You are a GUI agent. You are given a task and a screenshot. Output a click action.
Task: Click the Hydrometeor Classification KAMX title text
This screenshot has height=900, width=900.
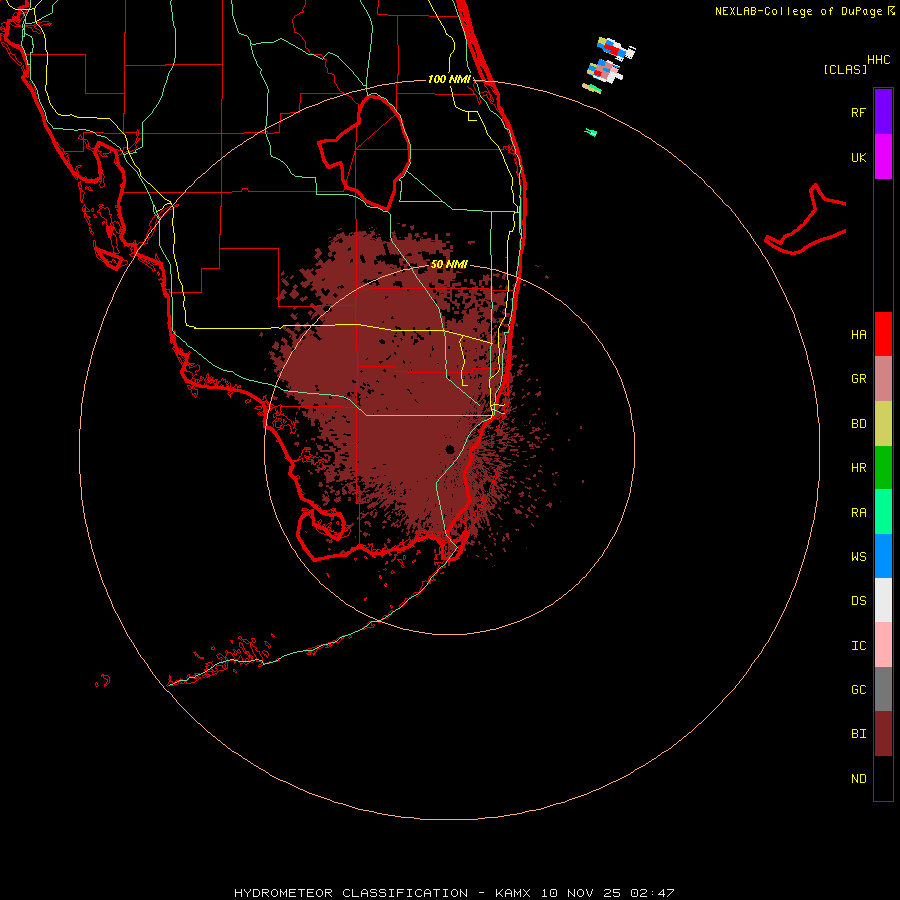pos(454,893)
